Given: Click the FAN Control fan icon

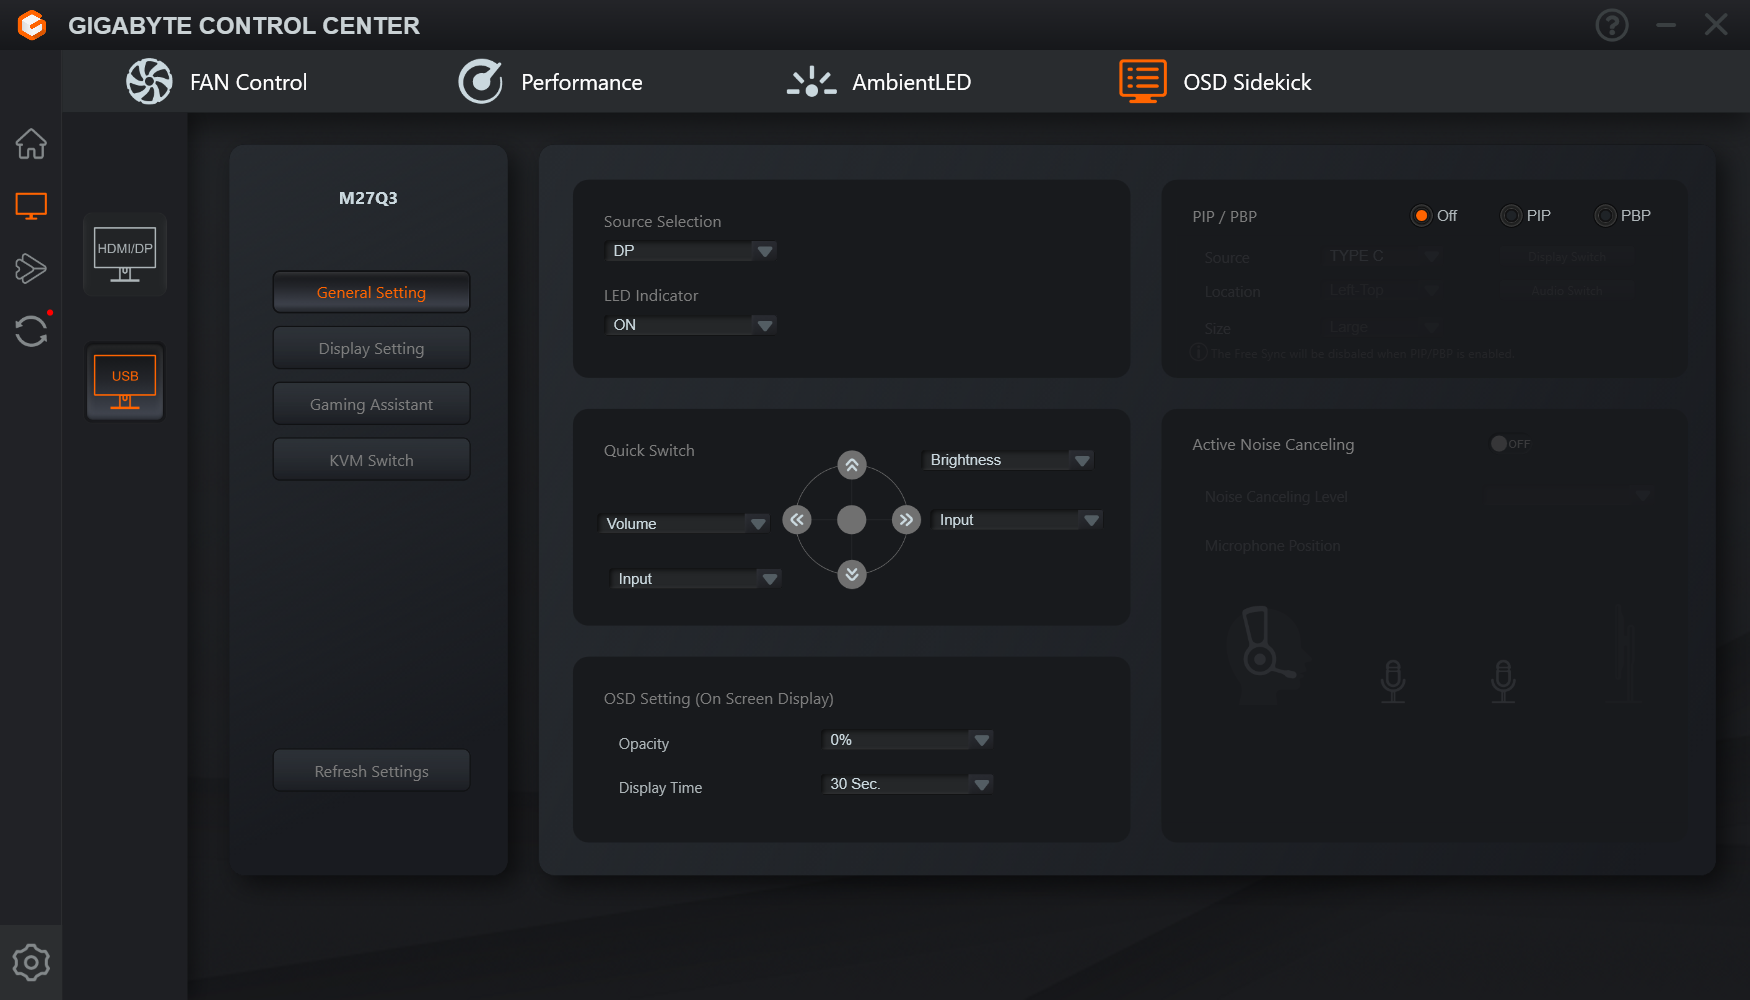Looking at the screenshot, I should tap(149, 82).
